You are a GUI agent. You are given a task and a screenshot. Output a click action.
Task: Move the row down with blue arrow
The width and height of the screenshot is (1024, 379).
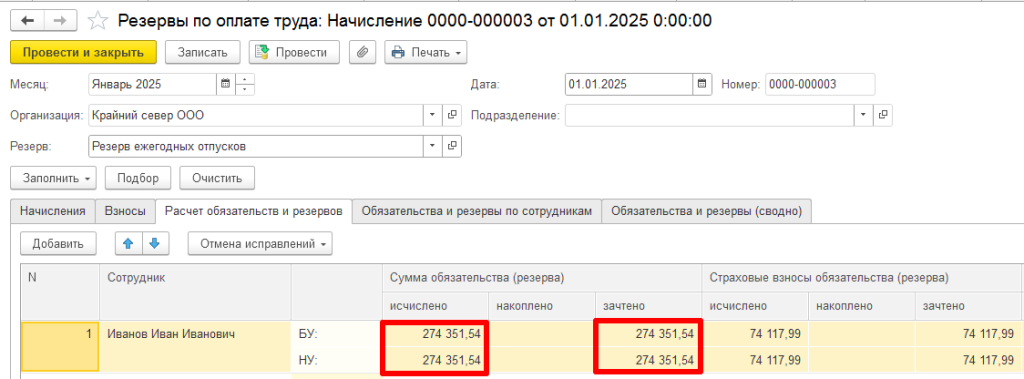(154, 244)
